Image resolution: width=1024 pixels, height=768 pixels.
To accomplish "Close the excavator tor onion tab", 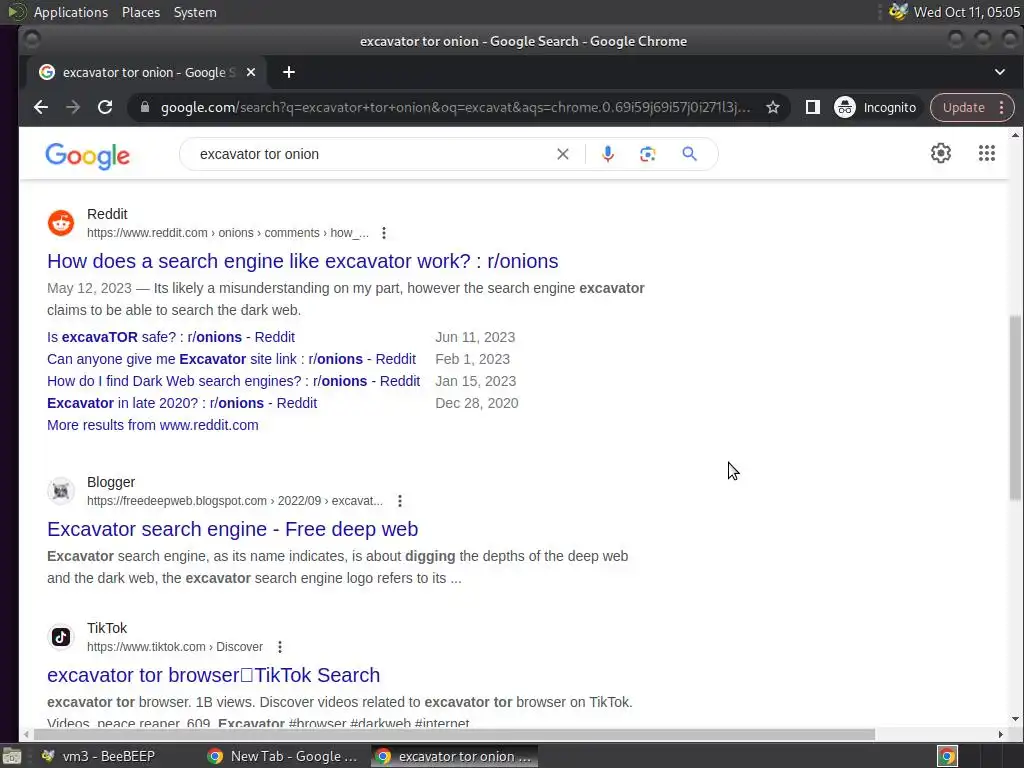I will (251, 72).
